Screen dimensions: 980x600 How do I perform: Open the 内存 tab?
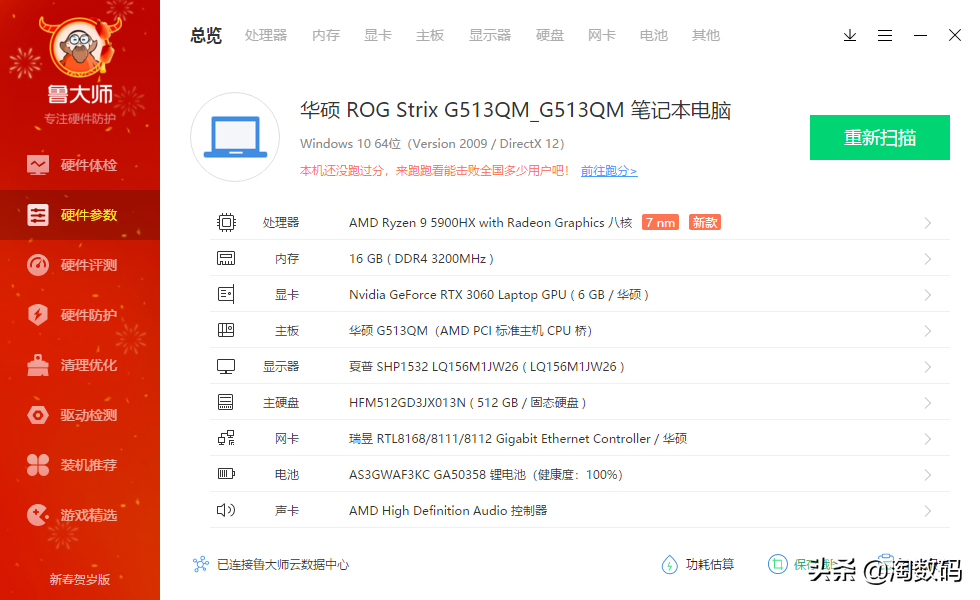click(326, 36)
